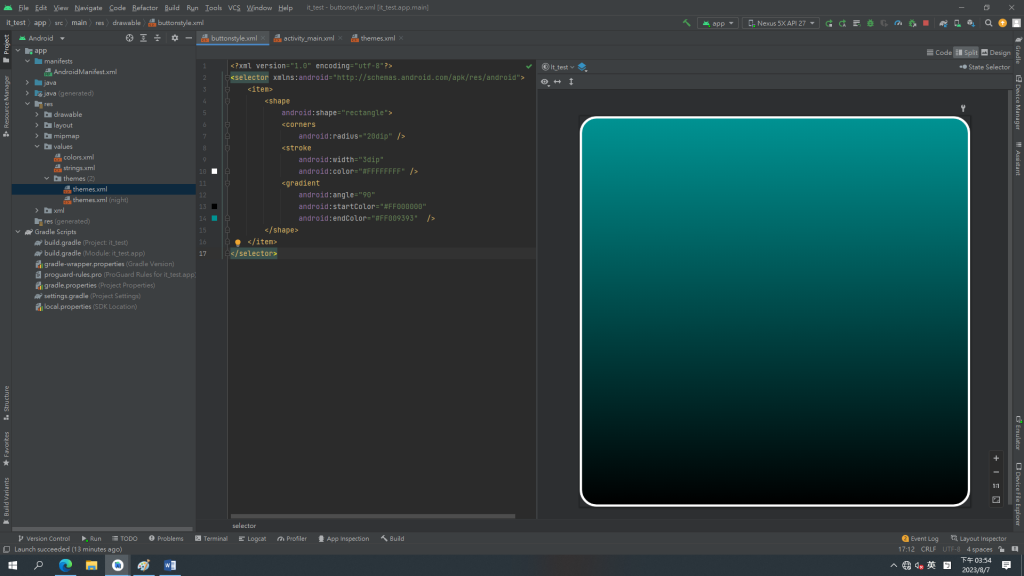Screen dimensions: 1024x576
Task: Expand the mipmap folder in tree
Action: (37, 136)
